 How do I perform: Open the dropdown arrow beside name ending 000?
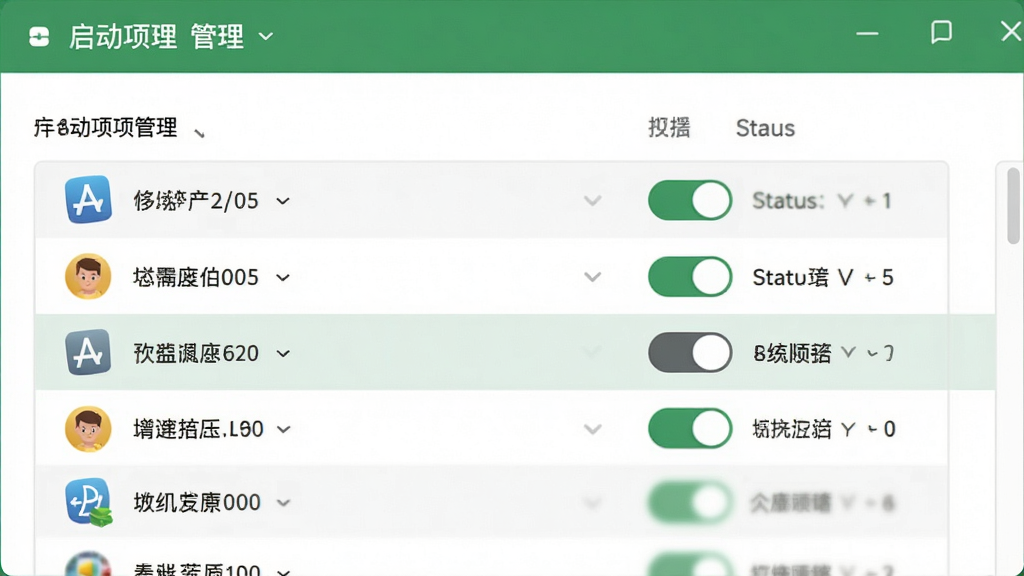[283, 503]
